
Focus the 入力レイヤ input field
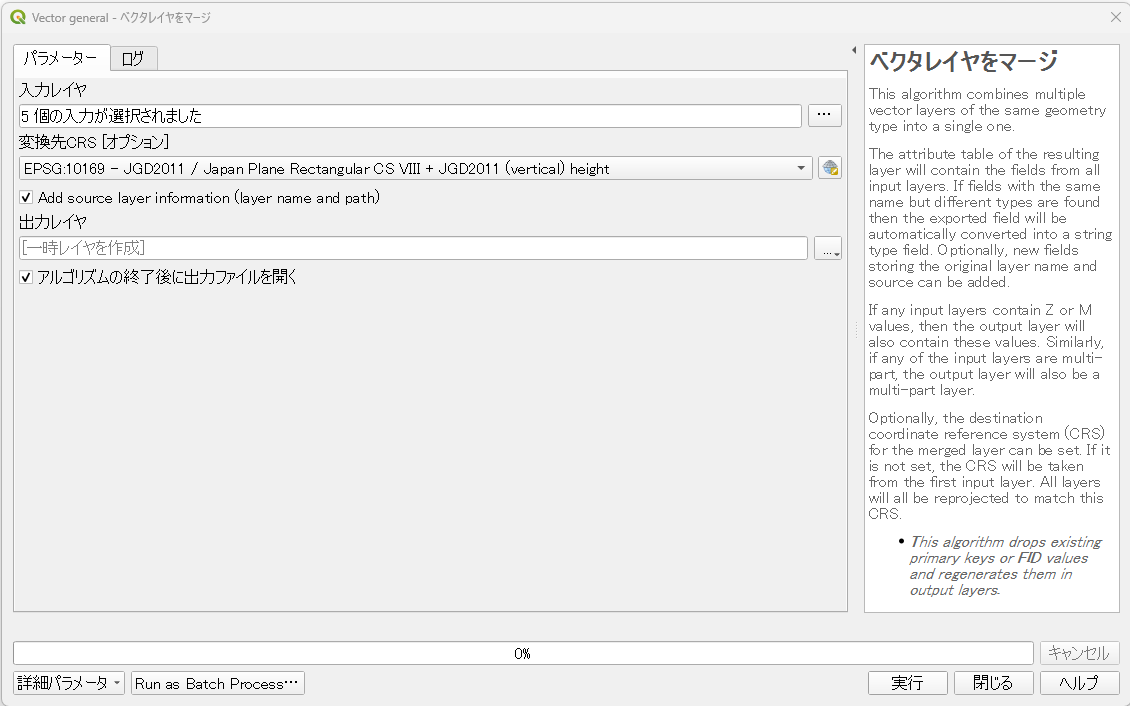click(x=410, y=115)
